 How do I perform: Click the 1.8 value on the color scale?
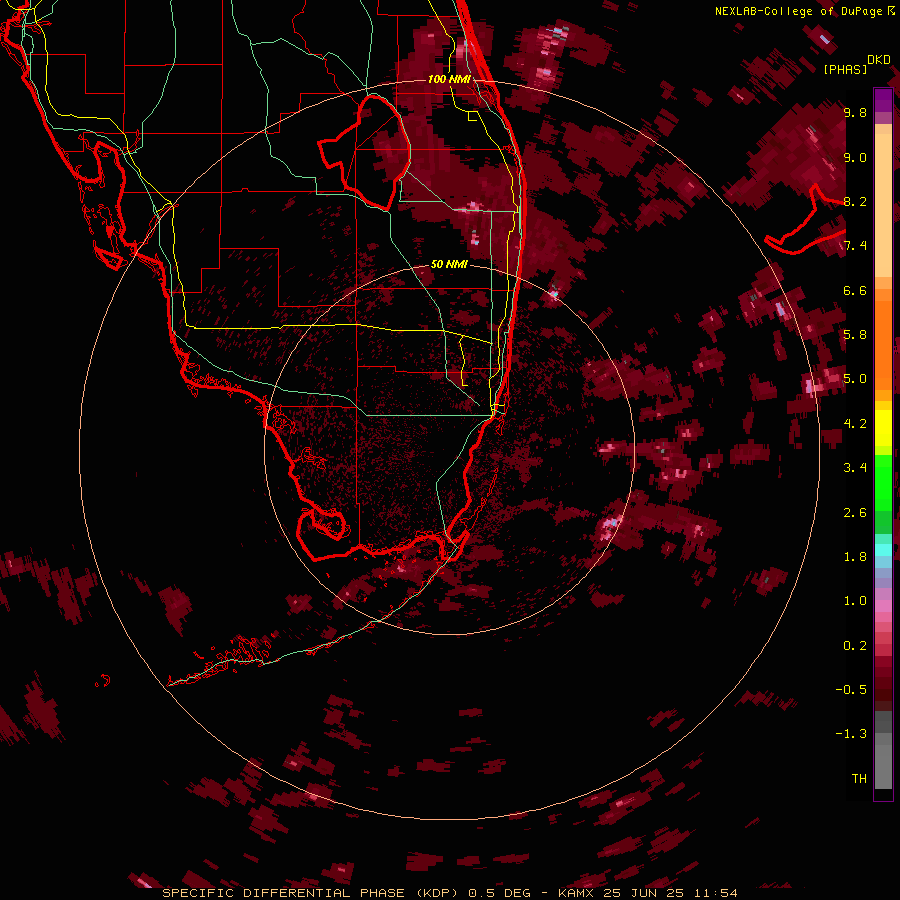pos(855,557)
